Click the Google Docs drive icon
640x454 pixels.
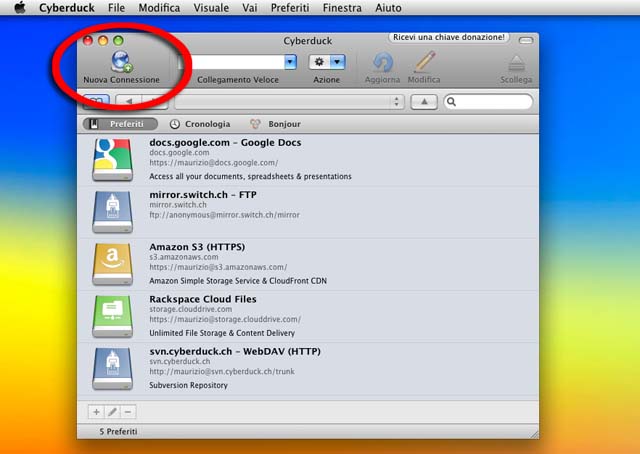pyautogui.click(x=113, y=160)
